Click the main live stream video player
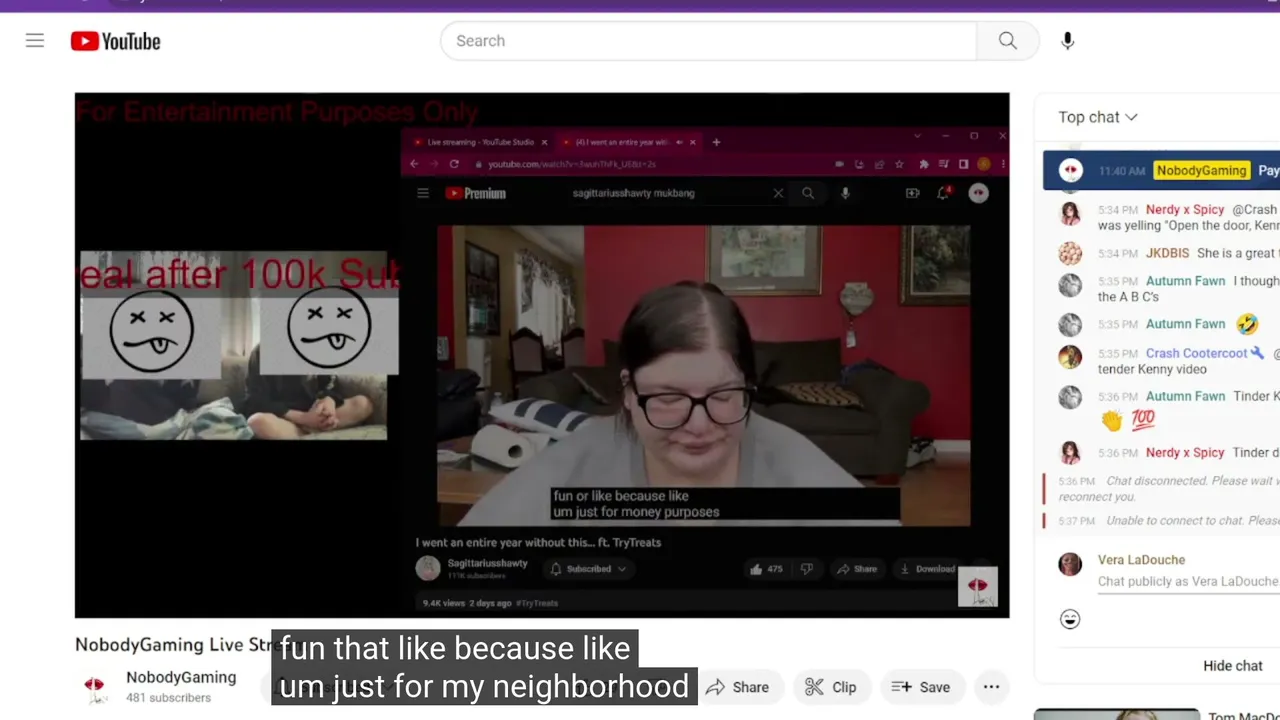Viewport: 1280px width, 720px height. [x=542, y=355]
